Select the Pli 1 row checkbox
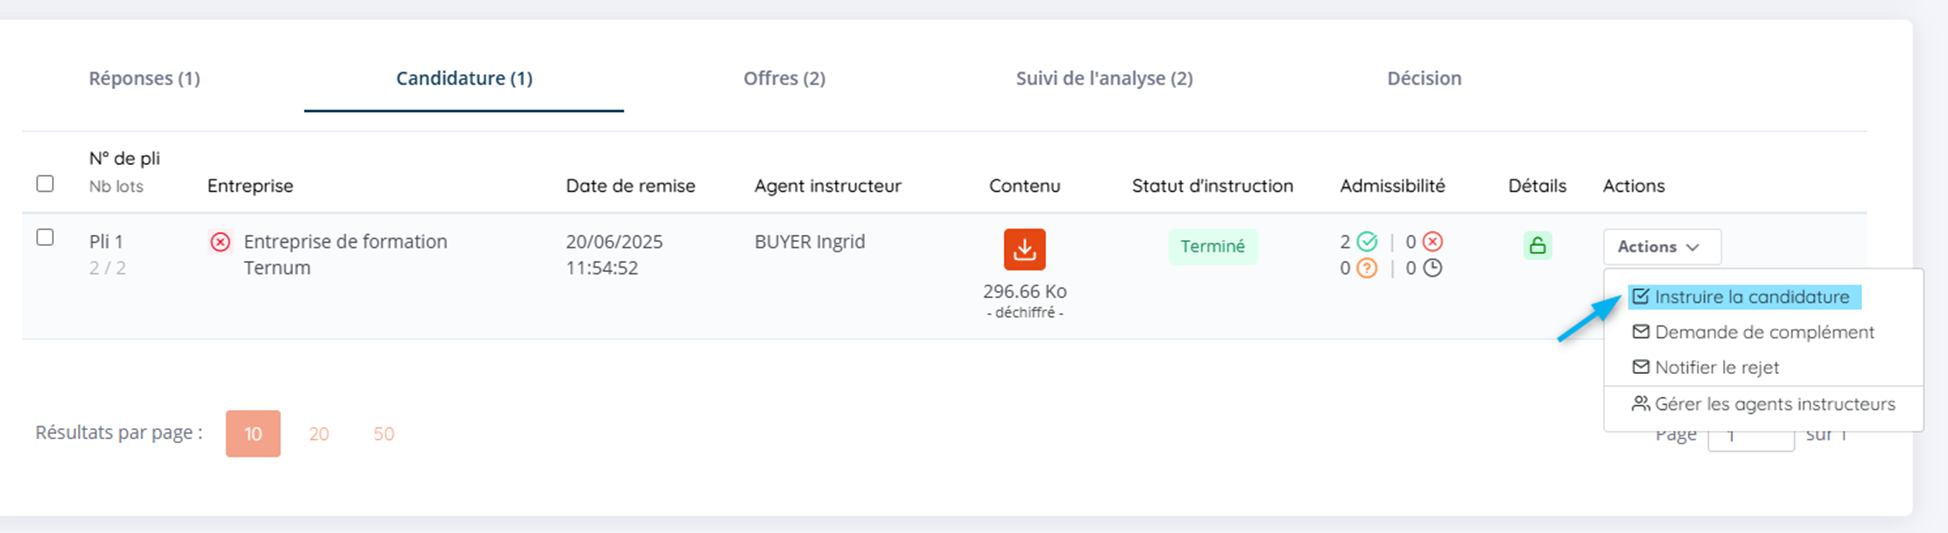Screen dimensions: 1948x533 [x=45, y=238]
